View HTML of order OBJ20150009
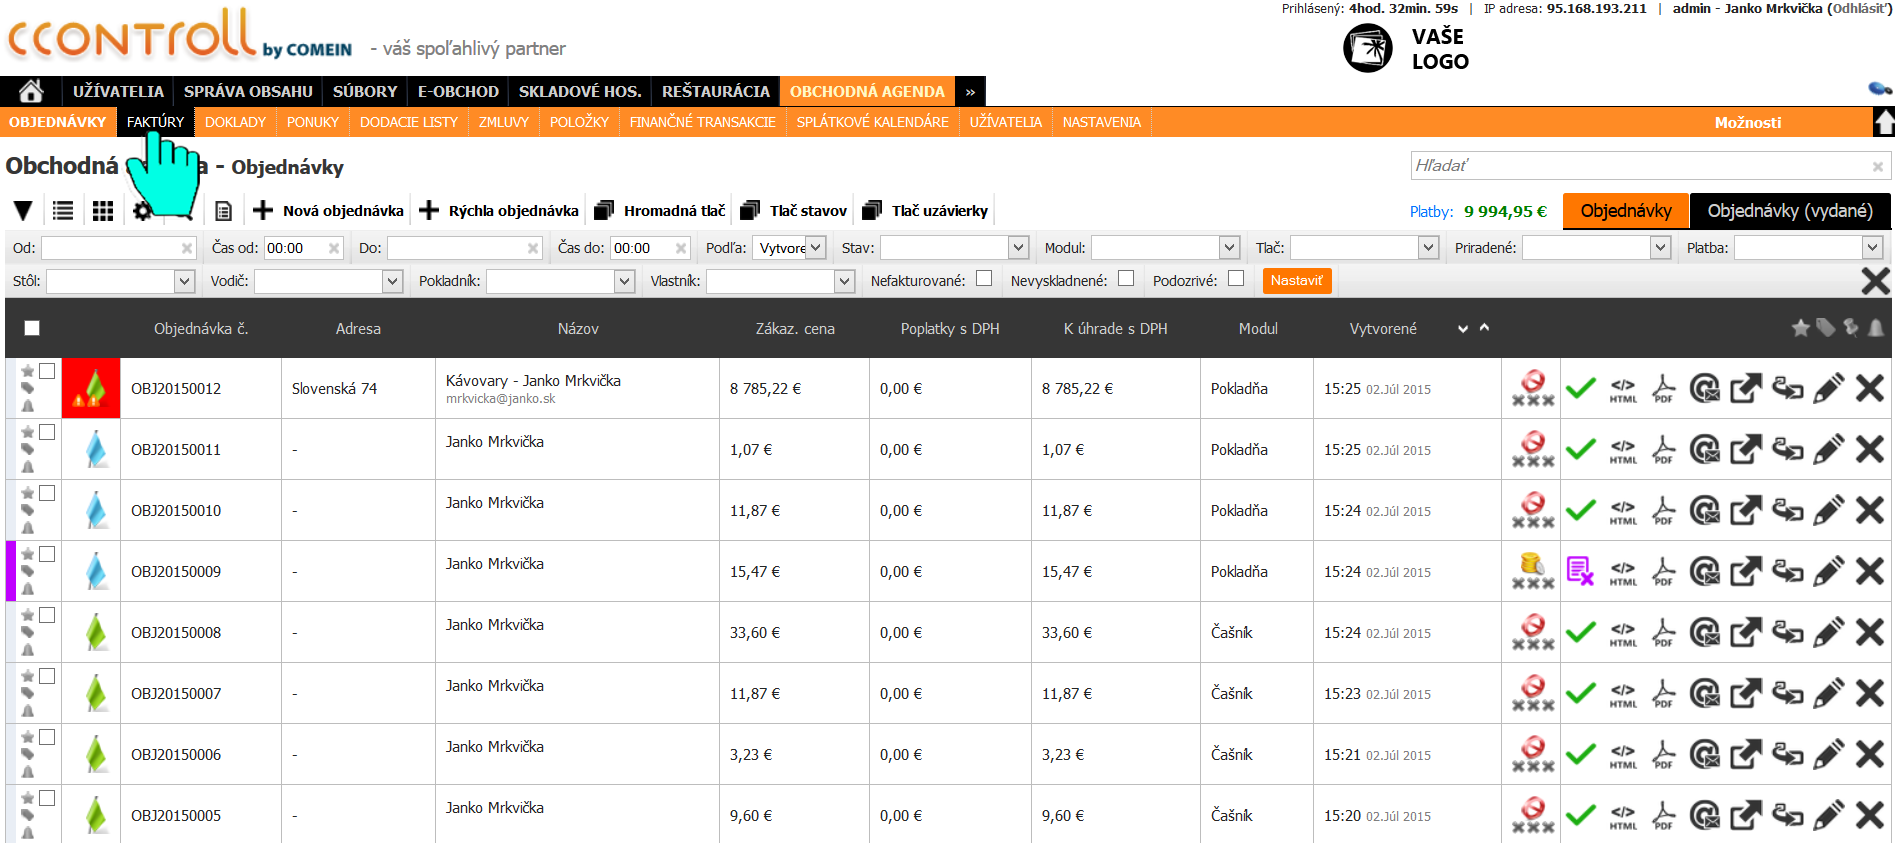1895x843 pixels. (x=1623, y=572)
